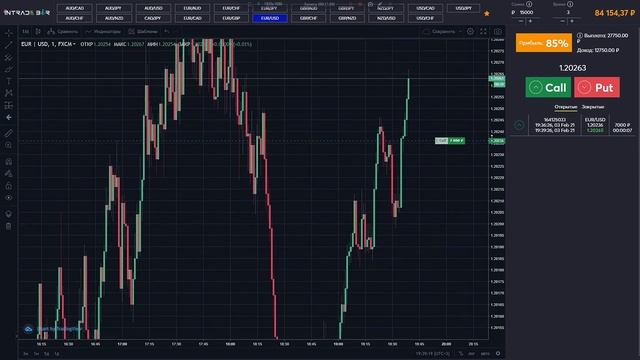This screenshot has height=360, width=640.
Task: Open the candlestick chart style selector
Action: tap(38, 31)
